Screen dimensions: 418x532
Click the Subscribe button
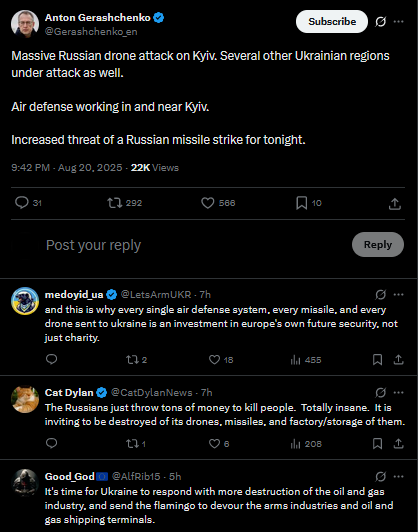tap(332, 21)
